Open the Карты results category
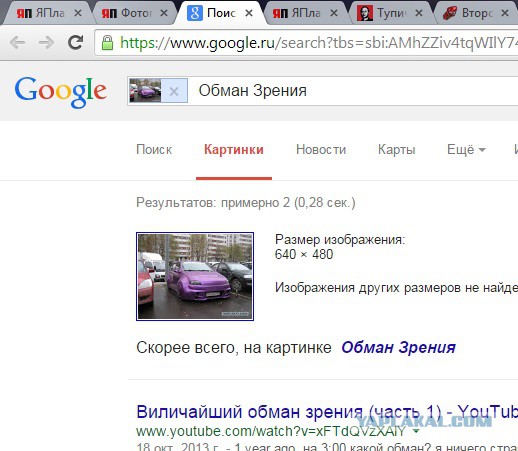518x451 pixels. pos(397,150)
